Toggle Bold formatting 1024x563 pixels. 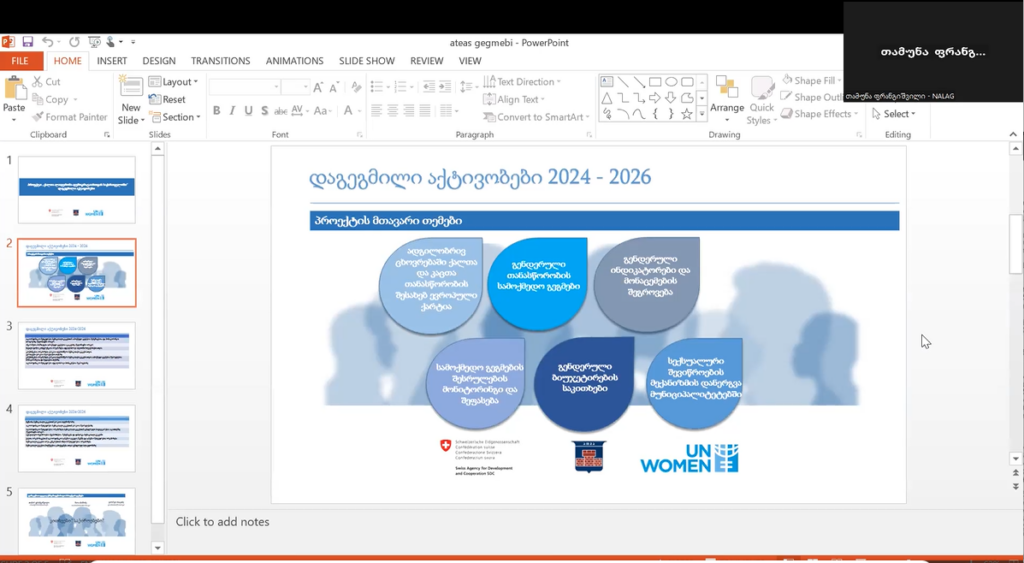[216, 111]
